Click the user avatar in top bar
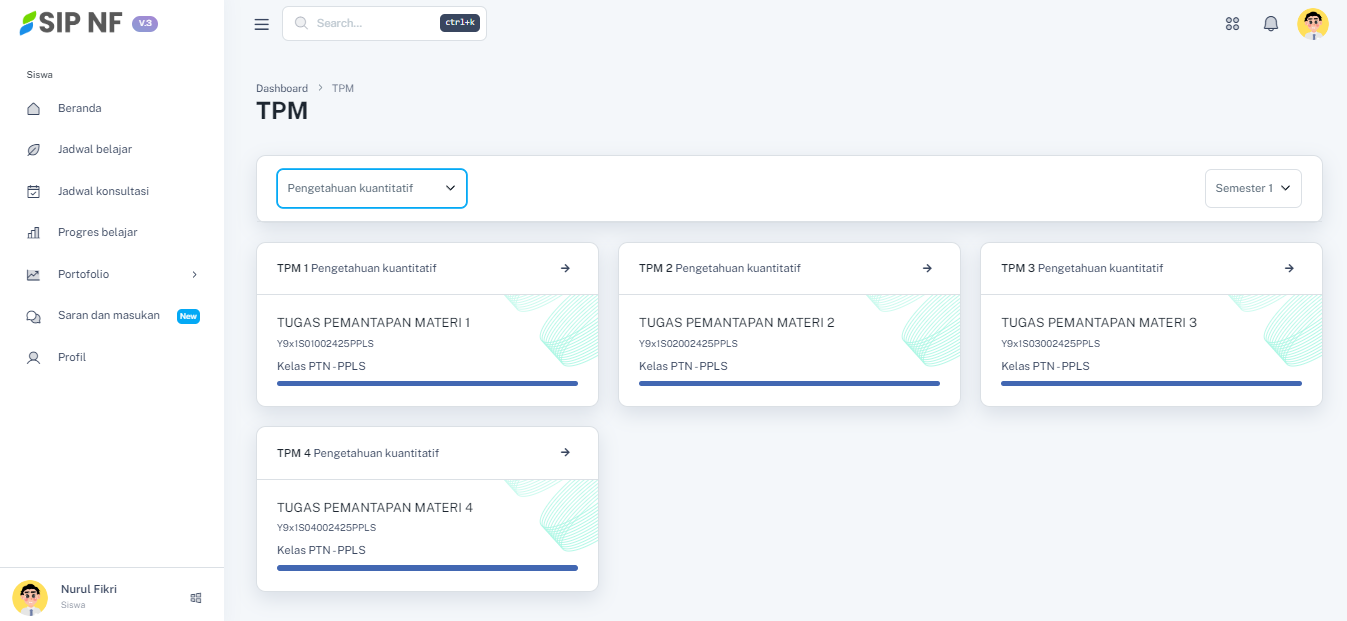 tap(1312, 24)
